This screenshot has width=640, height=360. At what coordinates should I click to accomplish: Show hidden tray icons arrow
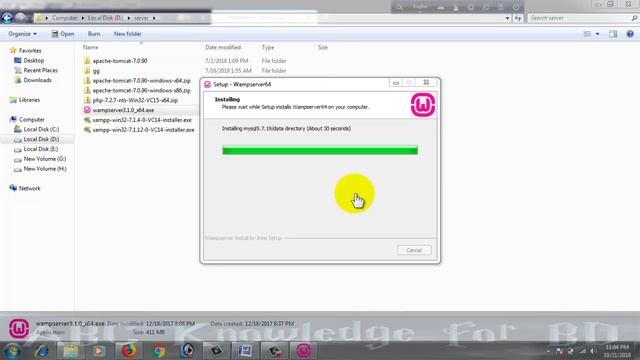click(x=548, y=351)
